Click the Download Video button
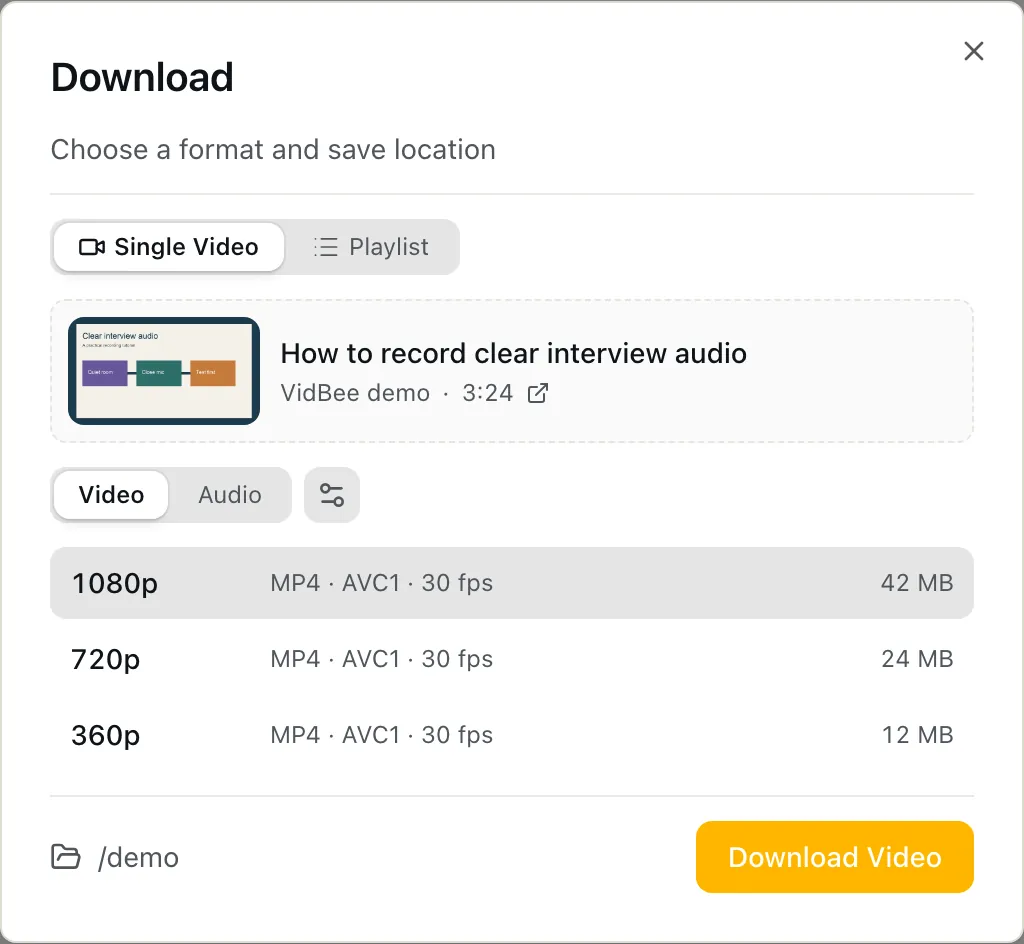 tap(835, 857)
